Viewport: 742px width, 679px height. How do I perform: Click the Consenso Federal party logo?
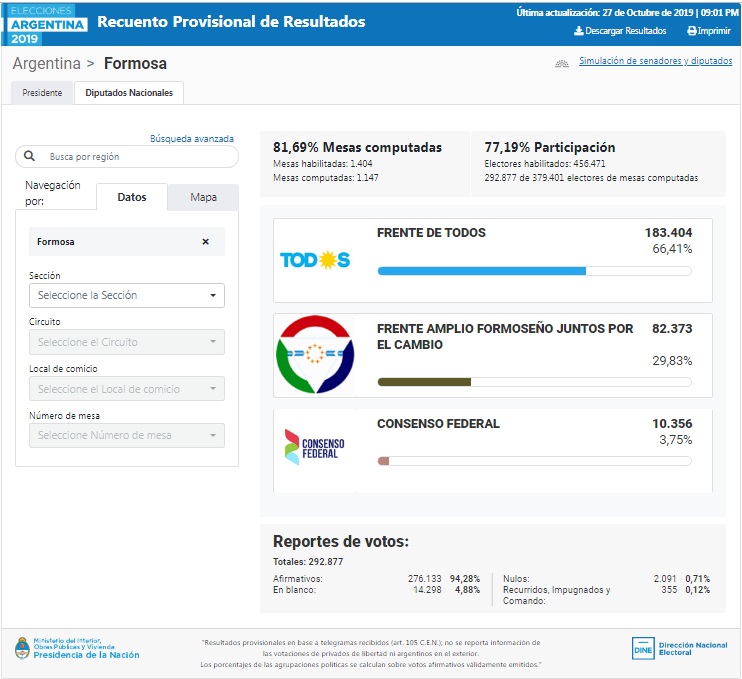point(315,447)
